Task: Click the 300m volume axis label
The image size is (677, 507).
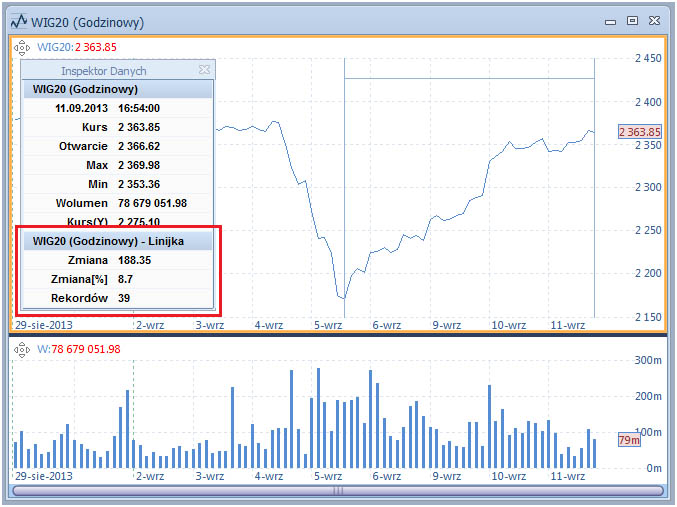Action: (x=648, y=360)
